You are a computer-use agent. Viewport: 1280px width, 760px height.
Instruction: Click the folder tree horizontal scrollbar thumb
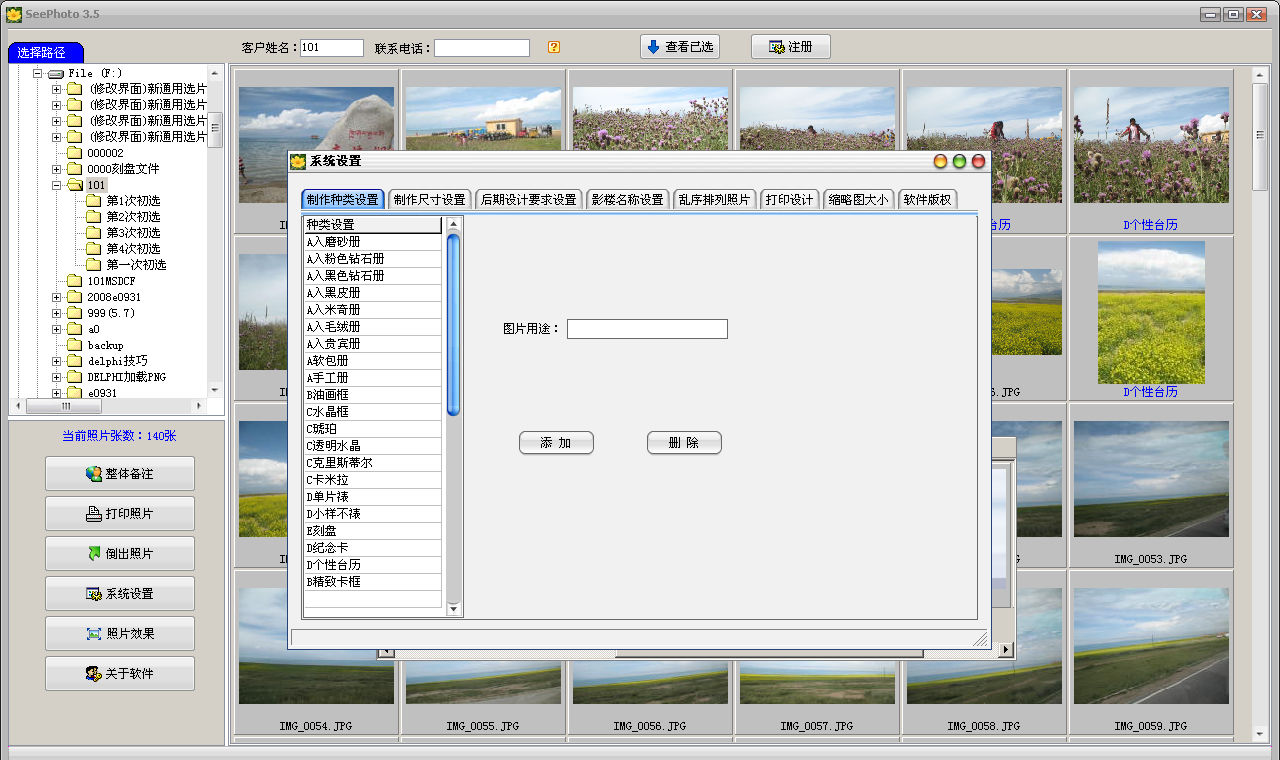[66, 406]
